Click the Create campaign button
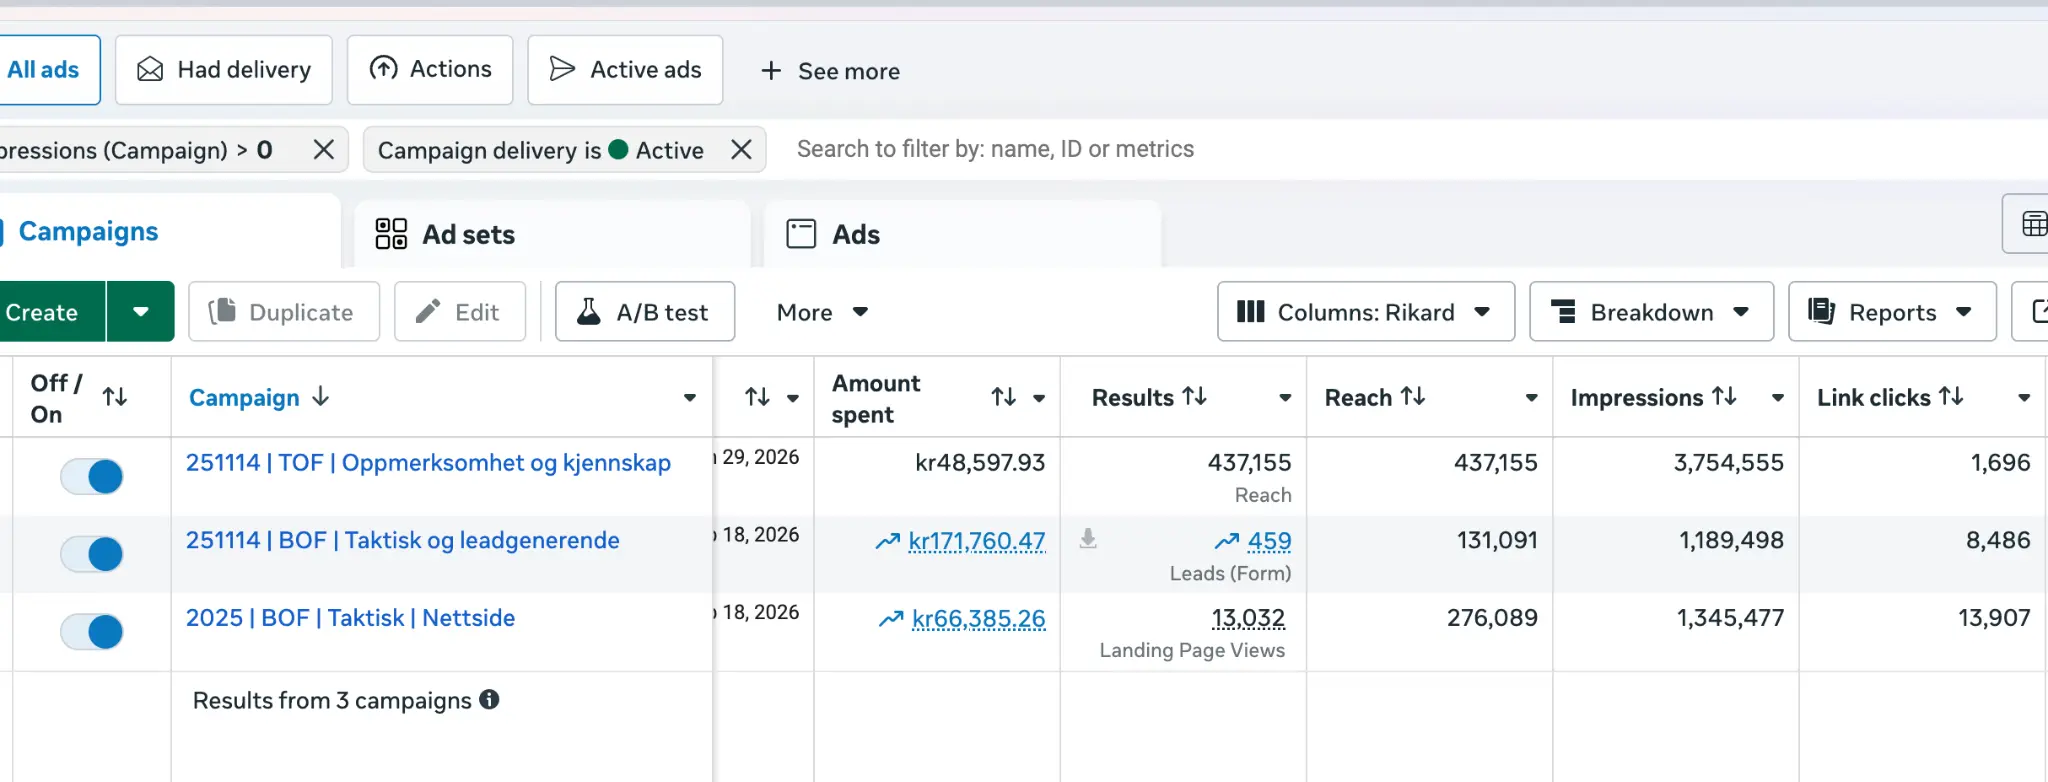 [51, 312]
